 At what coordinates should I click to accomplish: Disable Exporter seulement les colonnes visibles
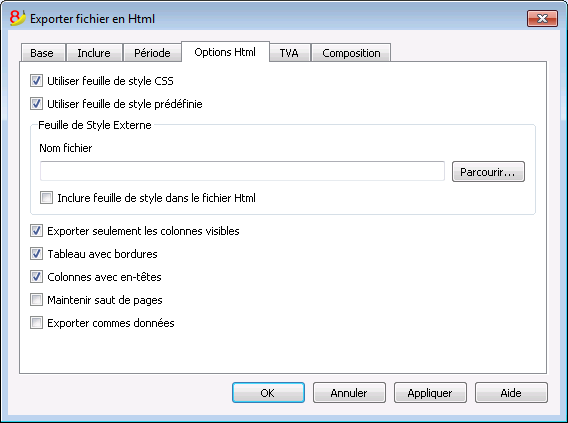coord(36,231)
